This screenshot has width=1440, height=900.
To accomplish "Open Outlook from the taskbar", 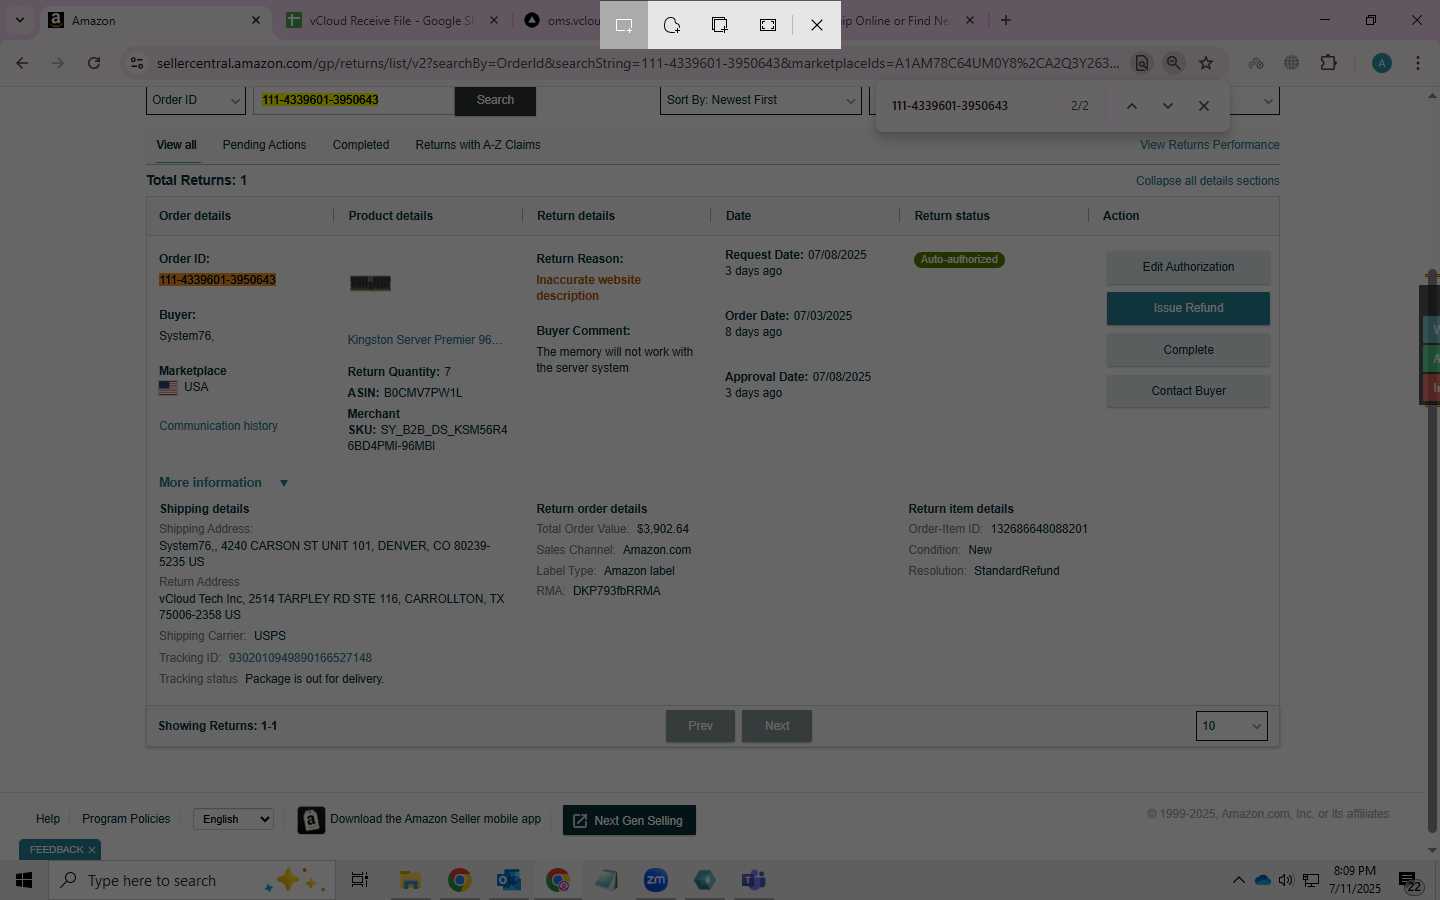I will coord(508,880).
